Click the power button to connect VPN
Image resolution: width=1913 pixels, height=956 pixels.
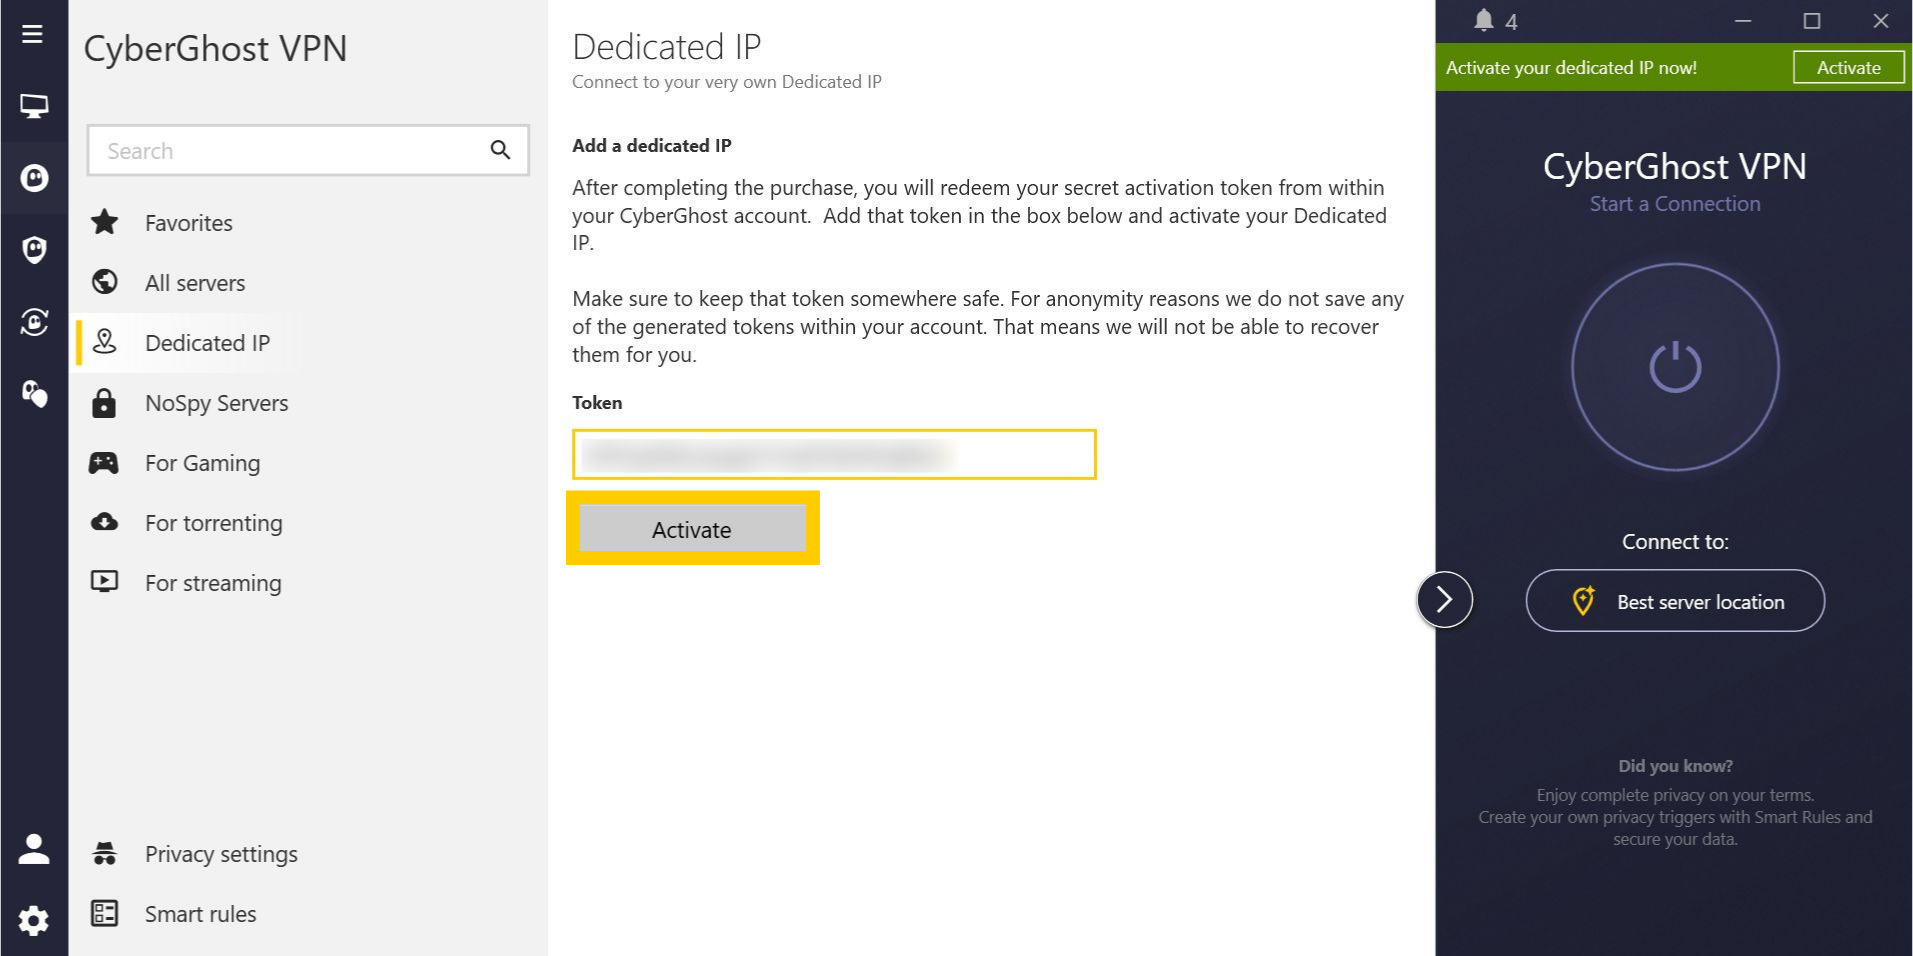[x=1675, y=367]
